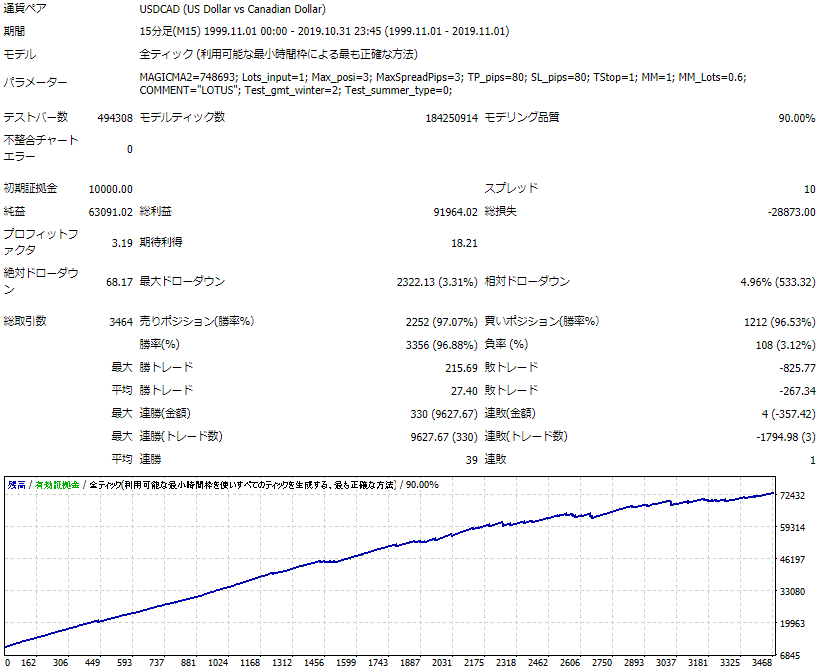Click the 72432 y-axis label on chart
This screenshot has width=820, height=671.
(792, 495)
